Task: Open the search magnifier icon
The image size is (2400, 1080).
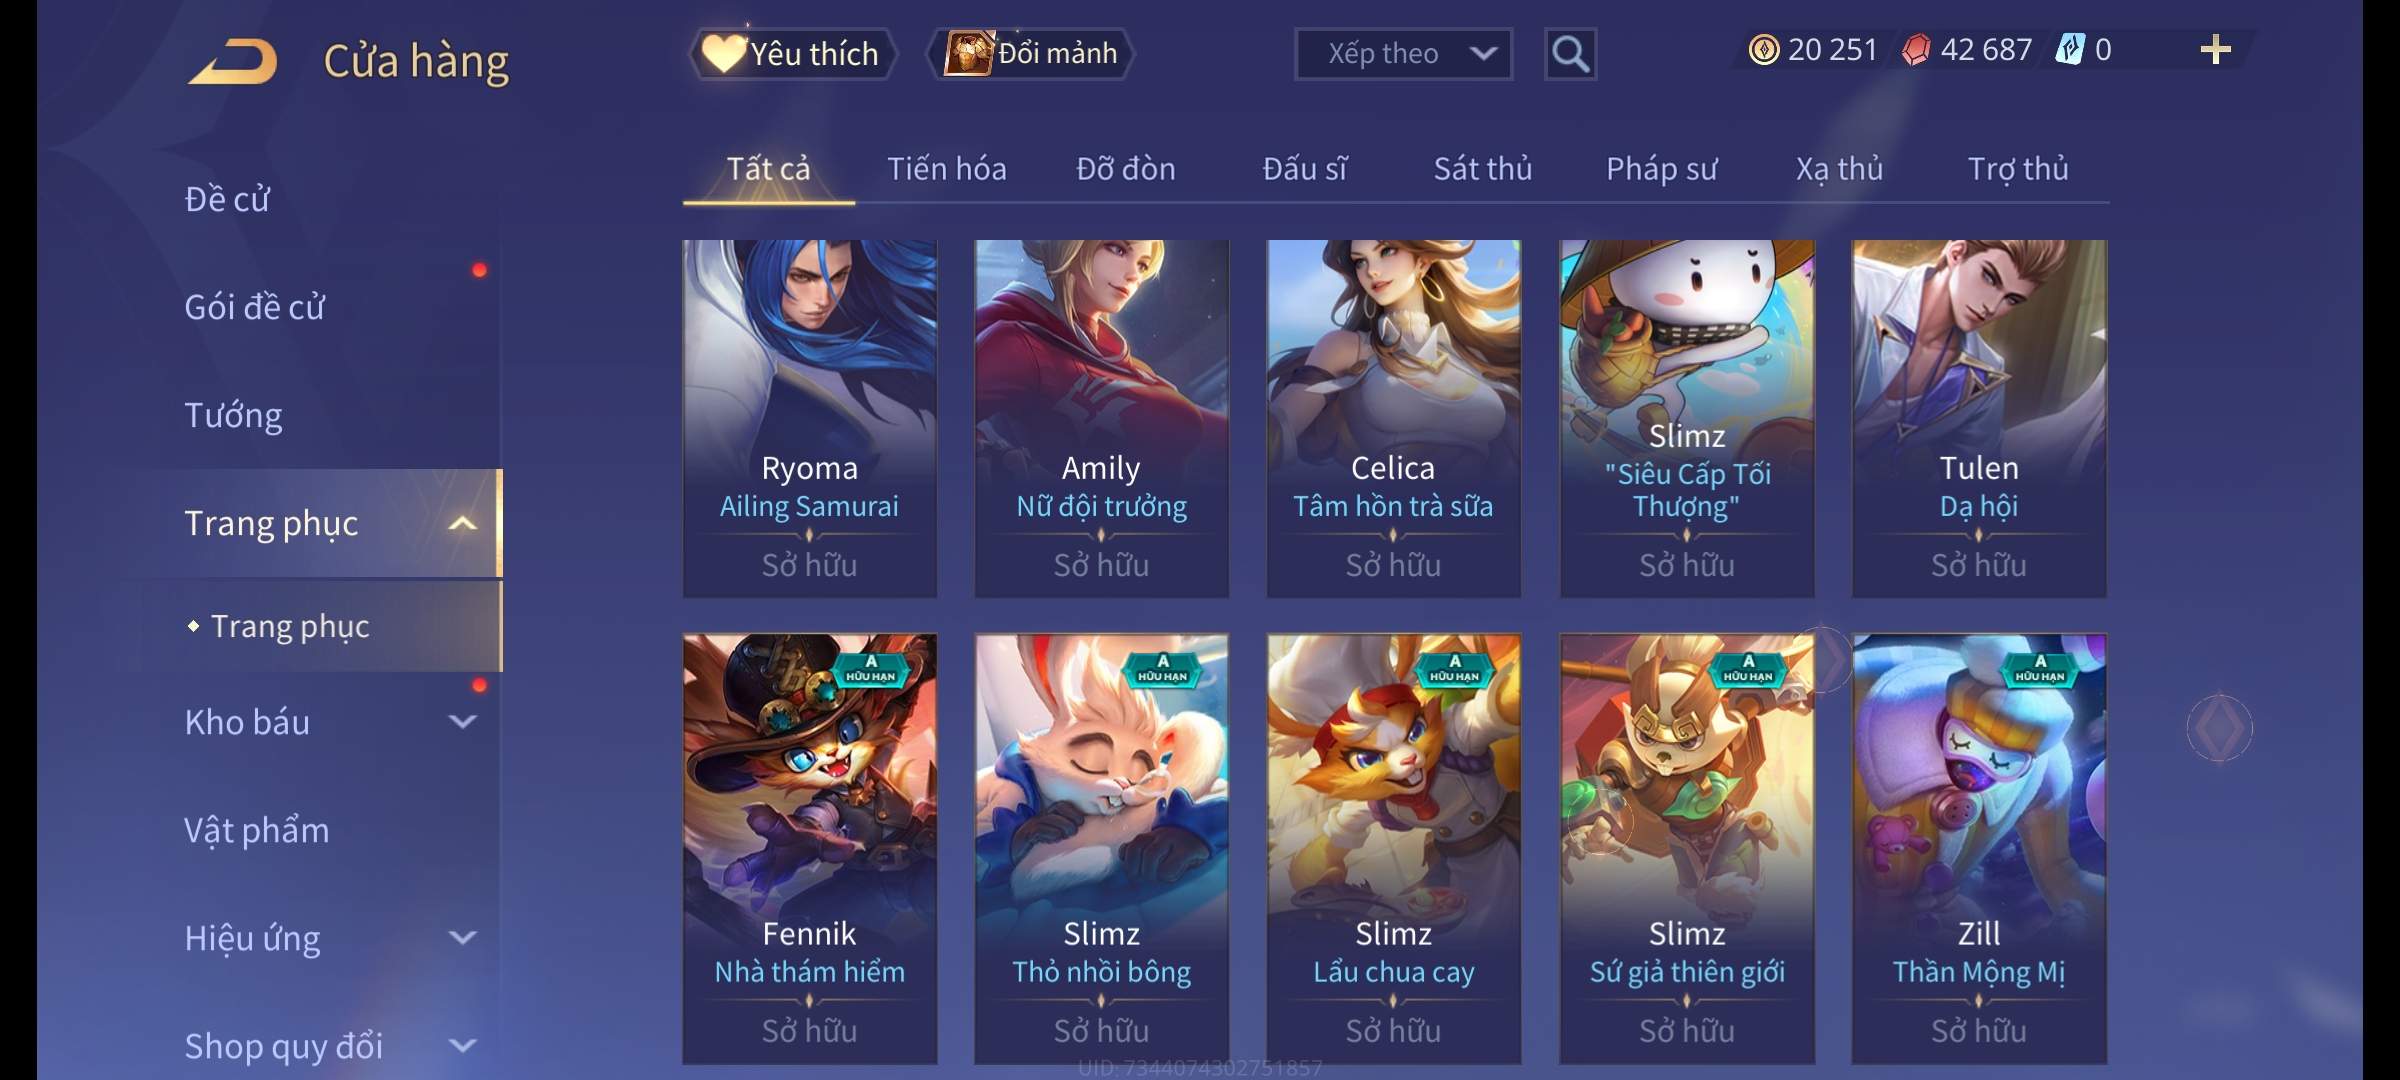Action: point(1570,54)
